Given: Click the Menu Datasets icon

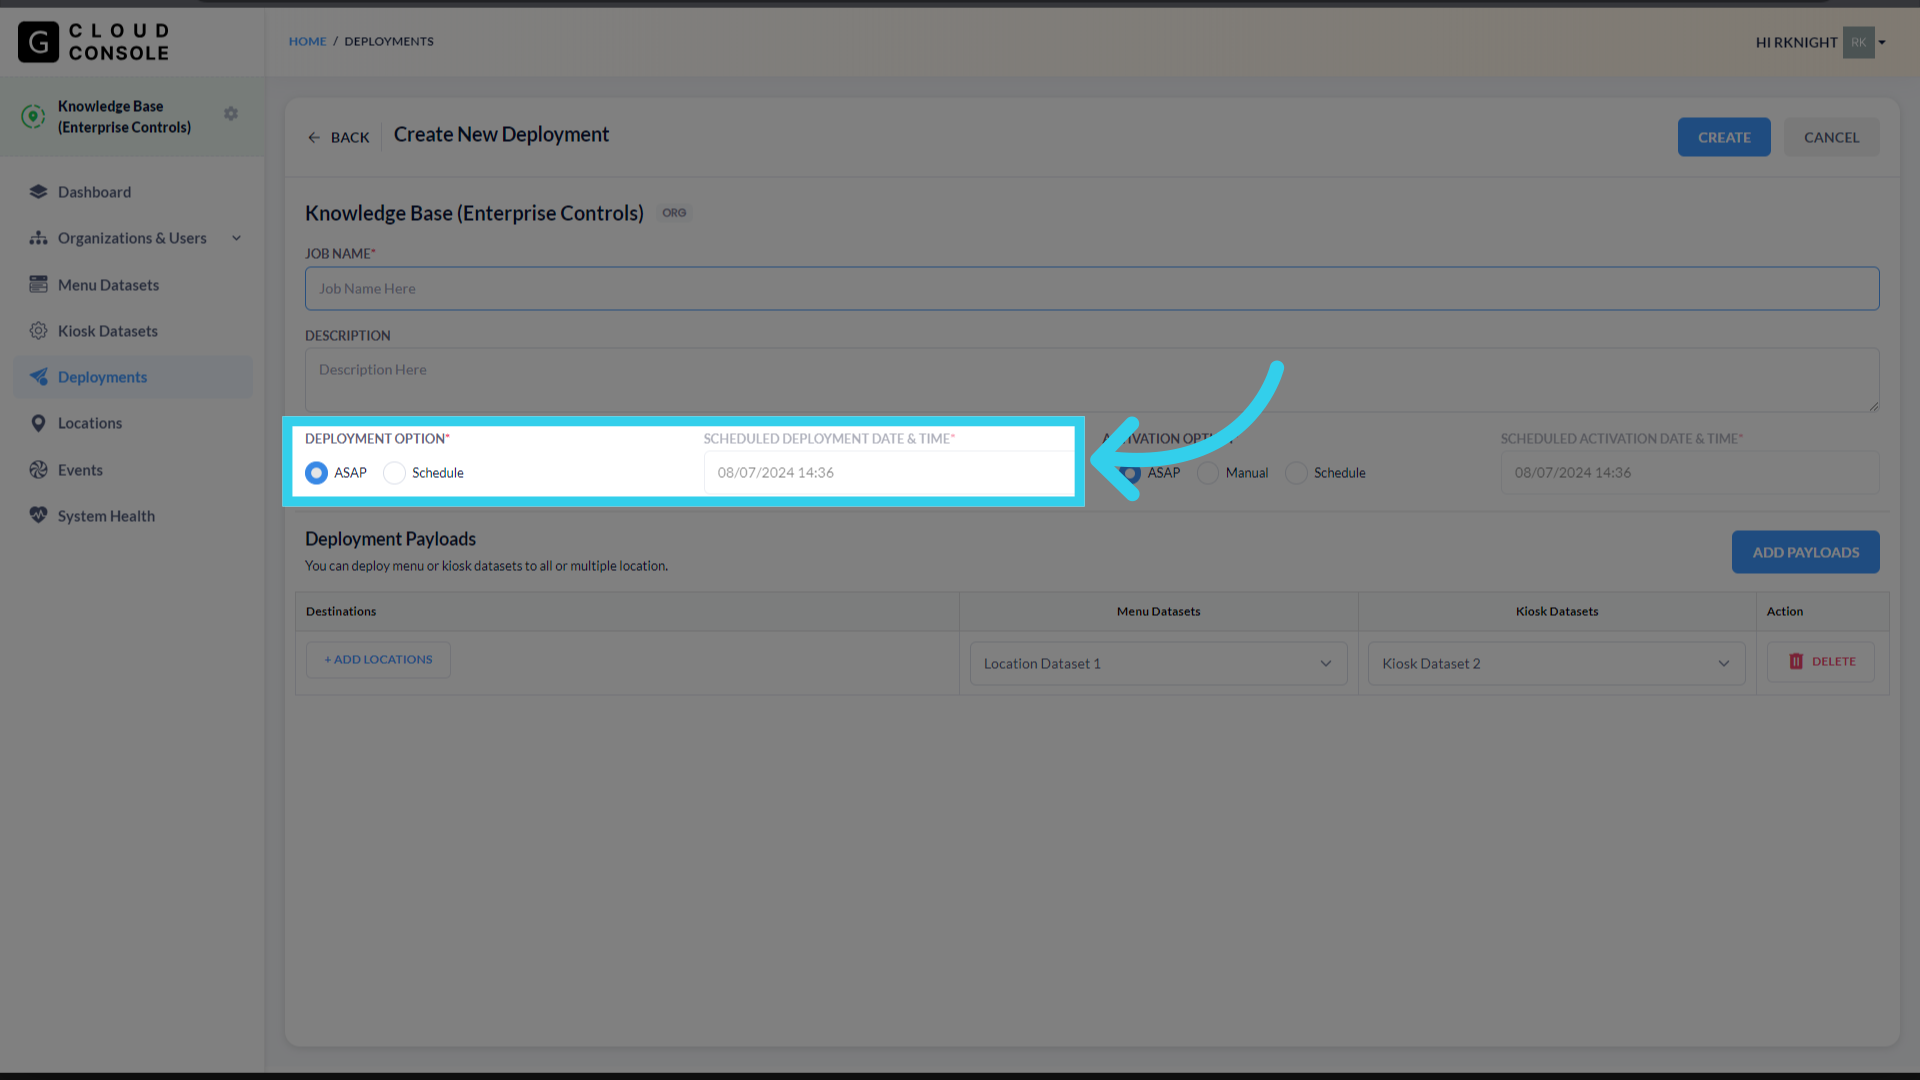Looking at the screenshot, I should tap(38, 284).
